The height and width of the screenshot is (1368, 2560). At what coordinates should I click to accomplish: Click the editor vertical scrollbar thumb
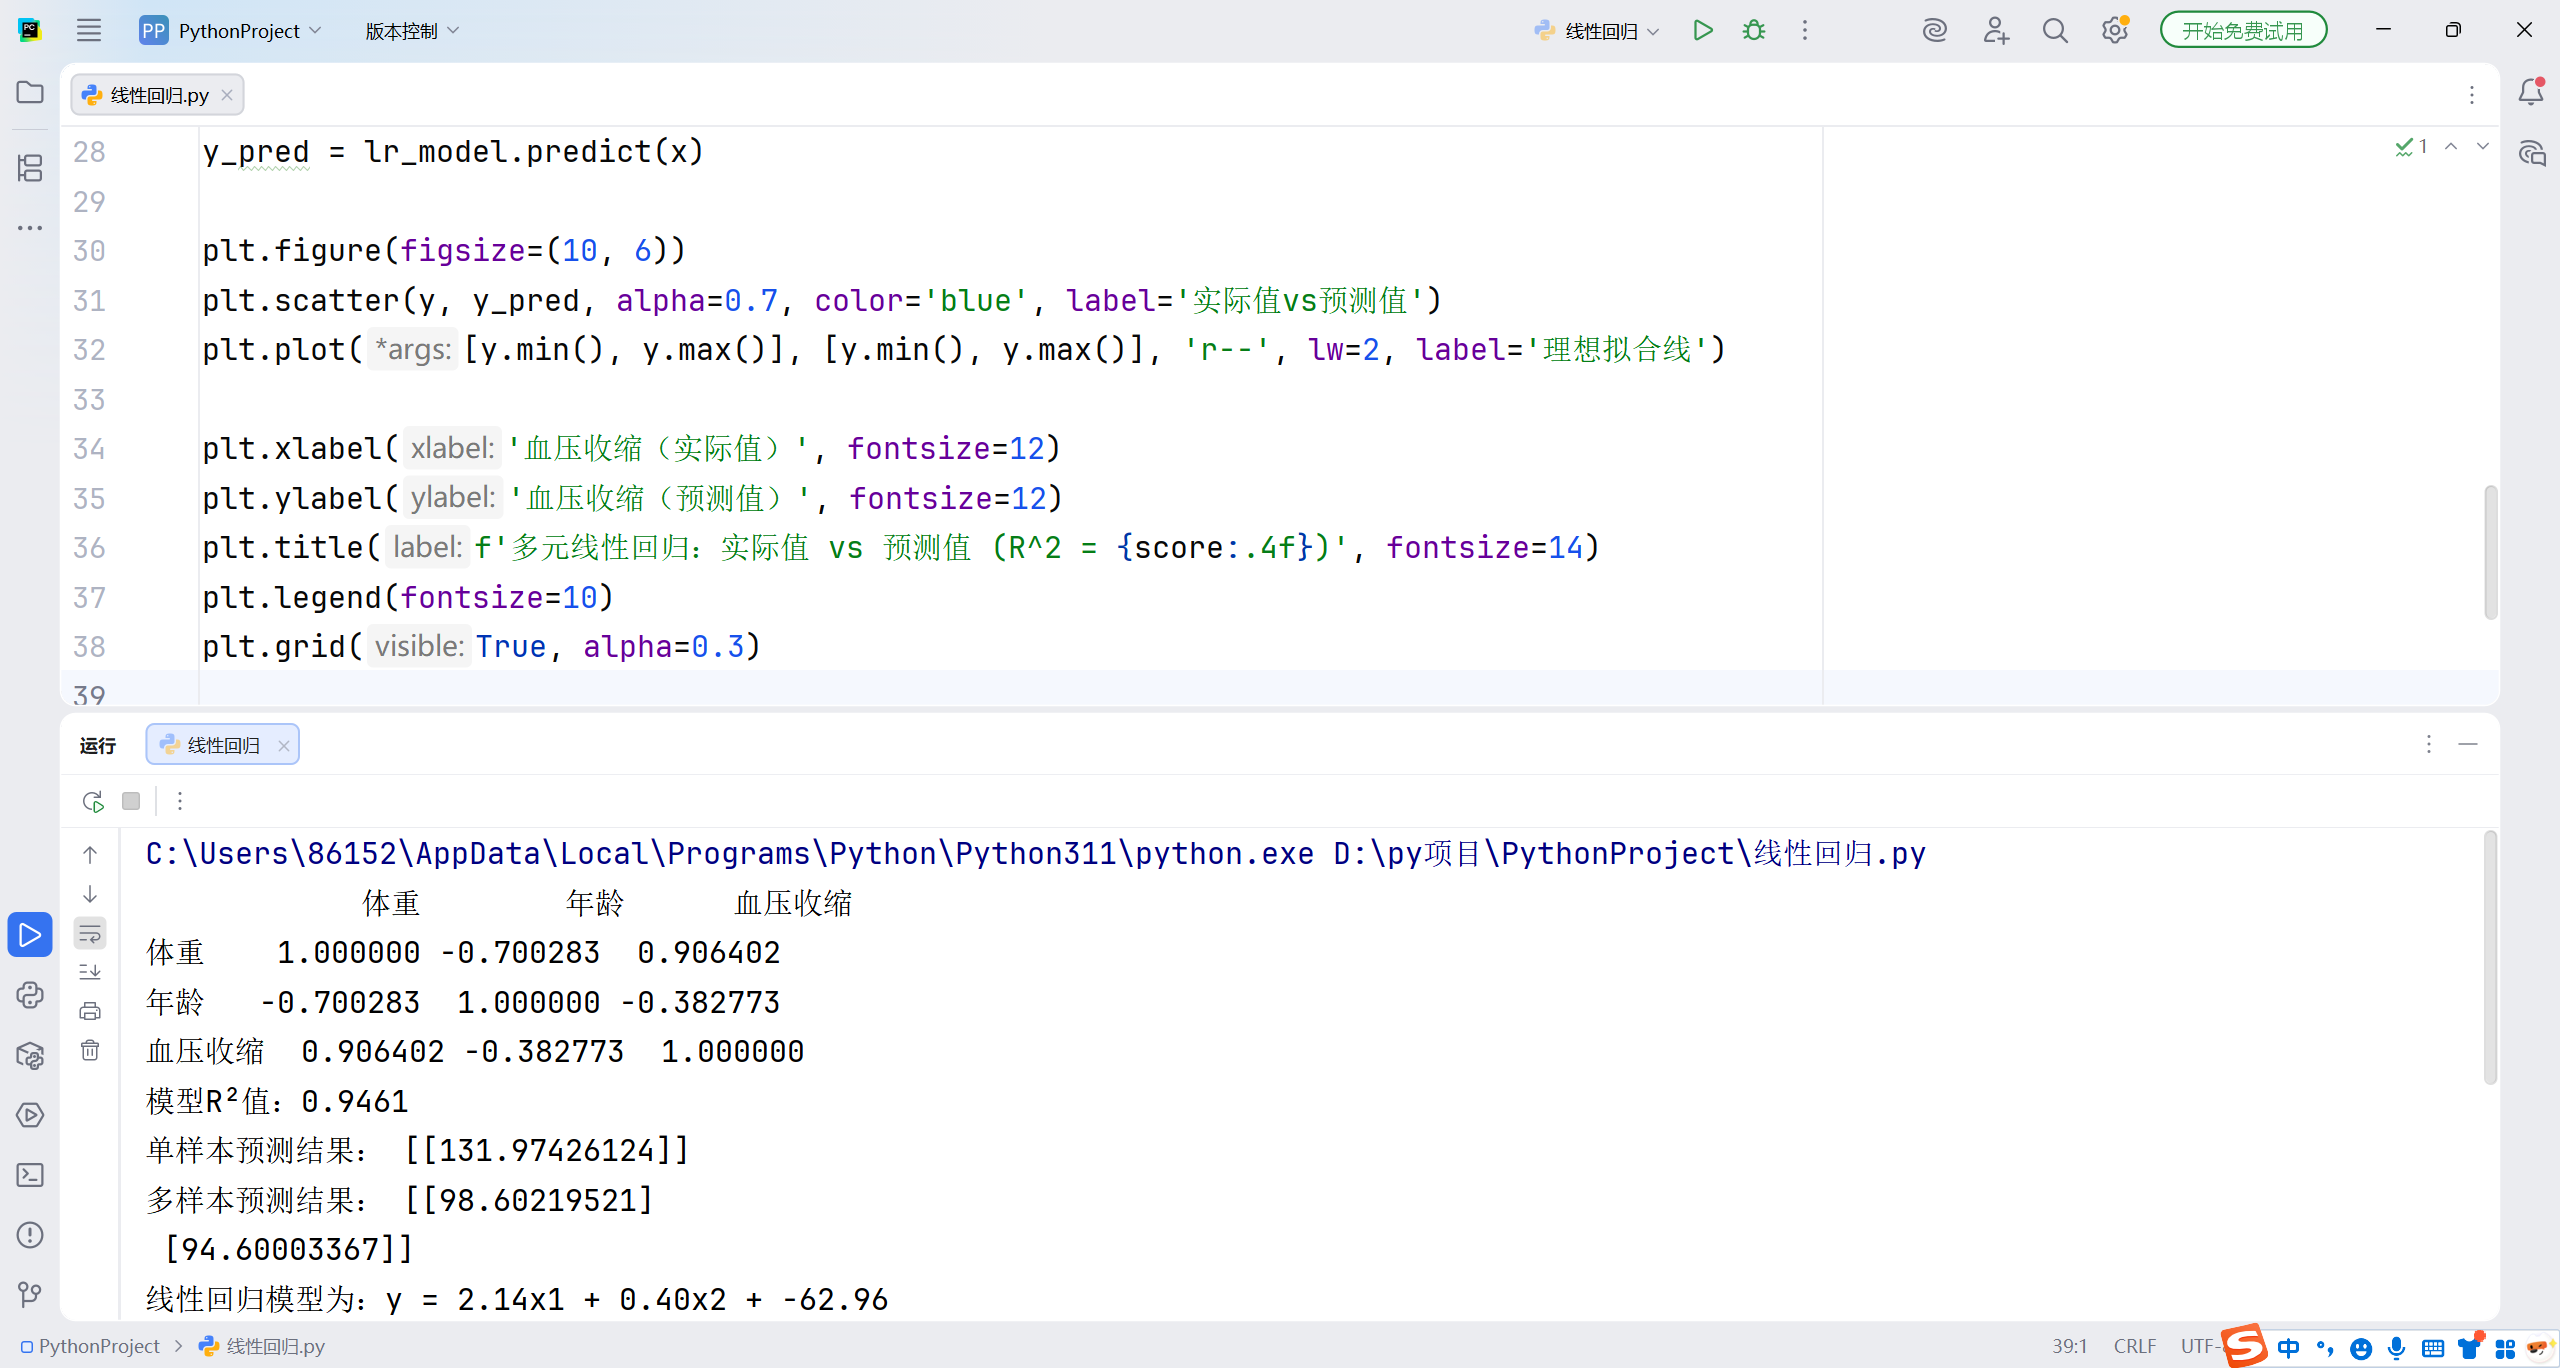[2490, 552]
